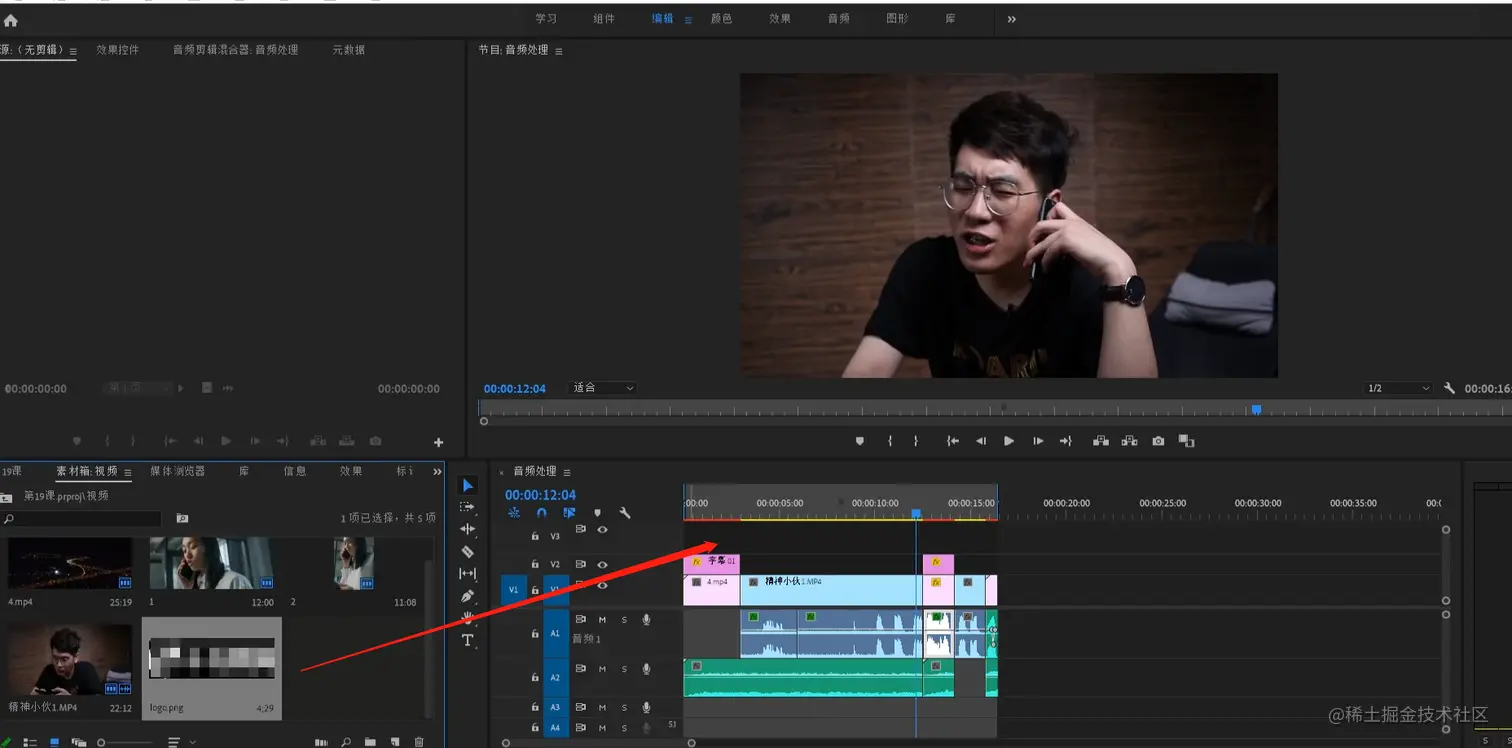The height and width of the screenshot is (748, 1512).
Task: Toggle sync lock on track V2
Action: click(x=580, y=564)
